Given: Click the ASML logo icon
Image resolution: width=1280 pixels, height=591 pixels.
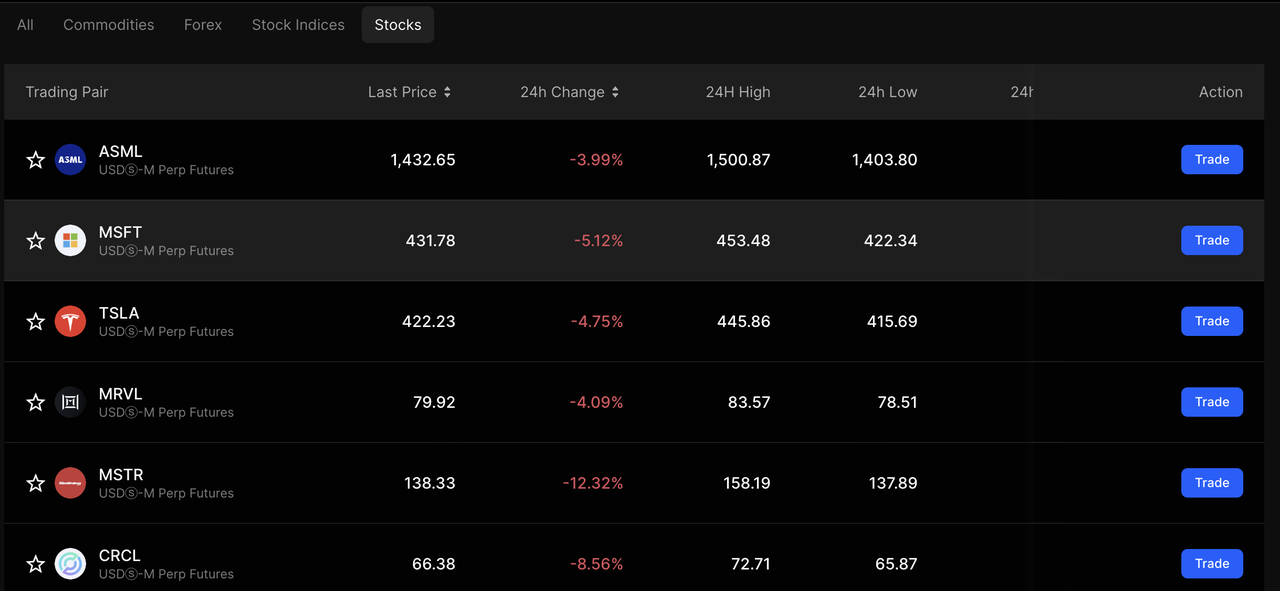Looking at the screenshot, I should coord(70,160).
